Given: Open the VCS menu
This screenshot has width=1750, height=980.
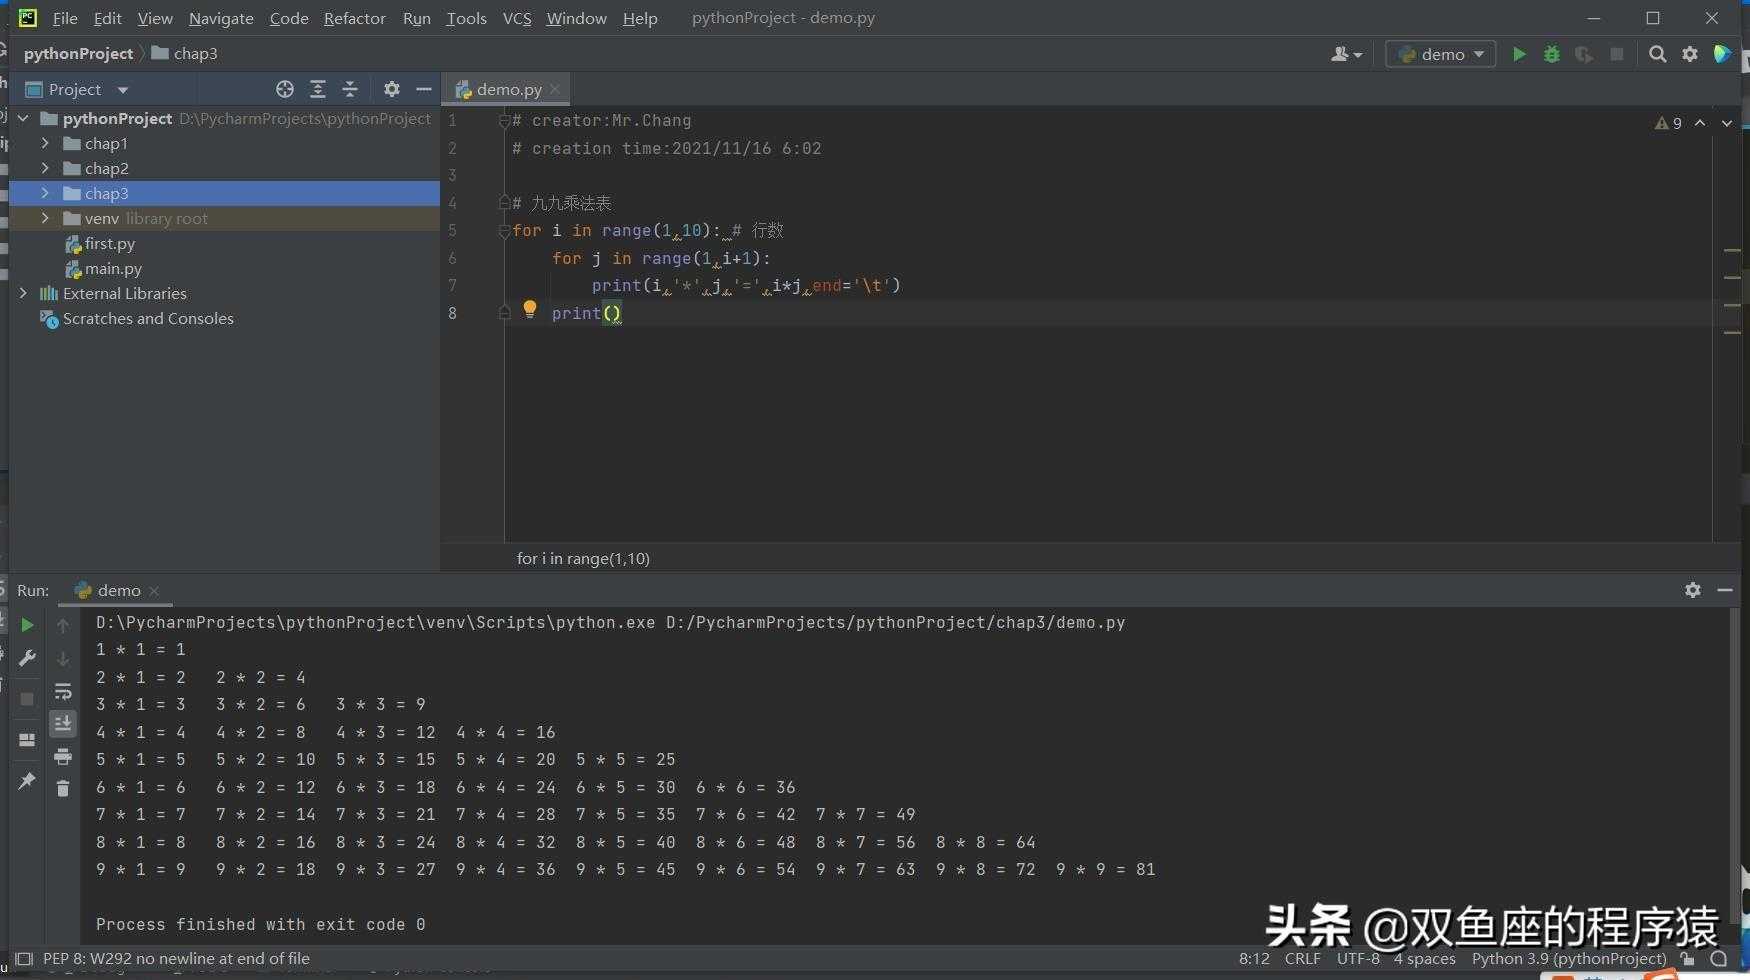Looking at the screenshot, I should pos(517,18).
